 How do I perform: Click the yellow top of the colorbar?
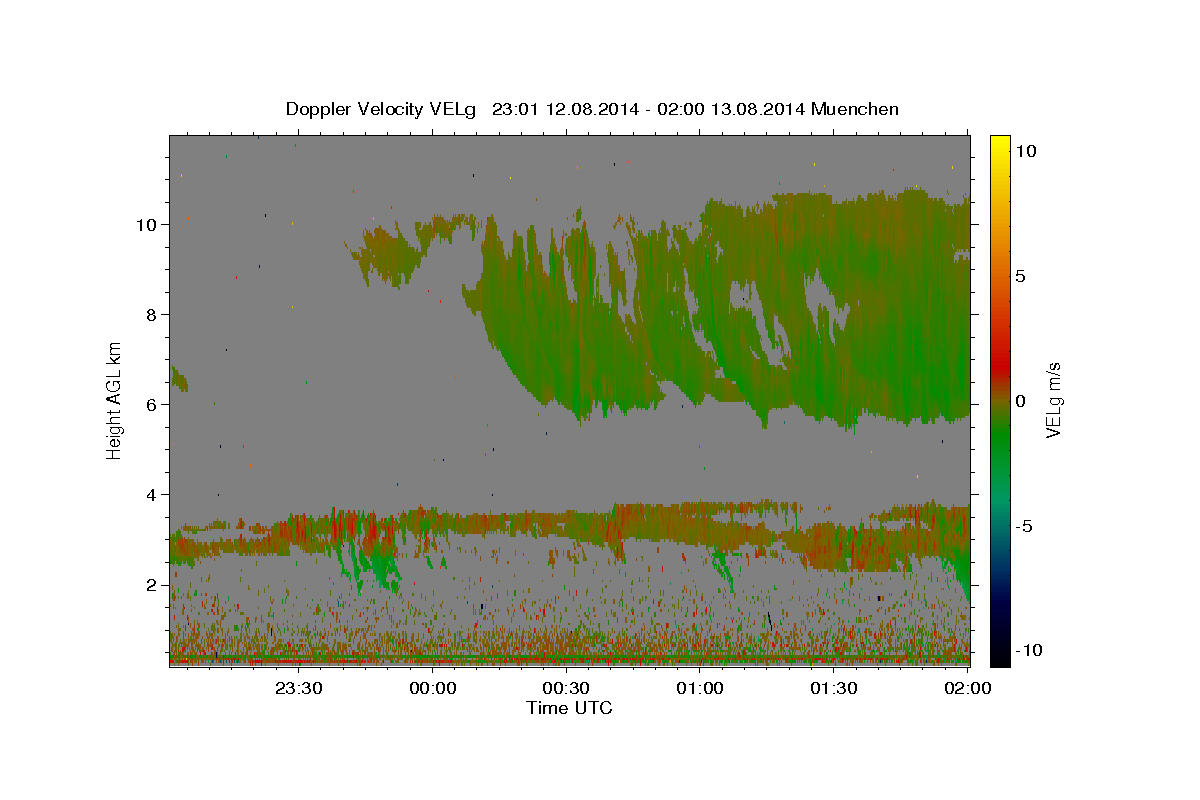tap(999, 145)
